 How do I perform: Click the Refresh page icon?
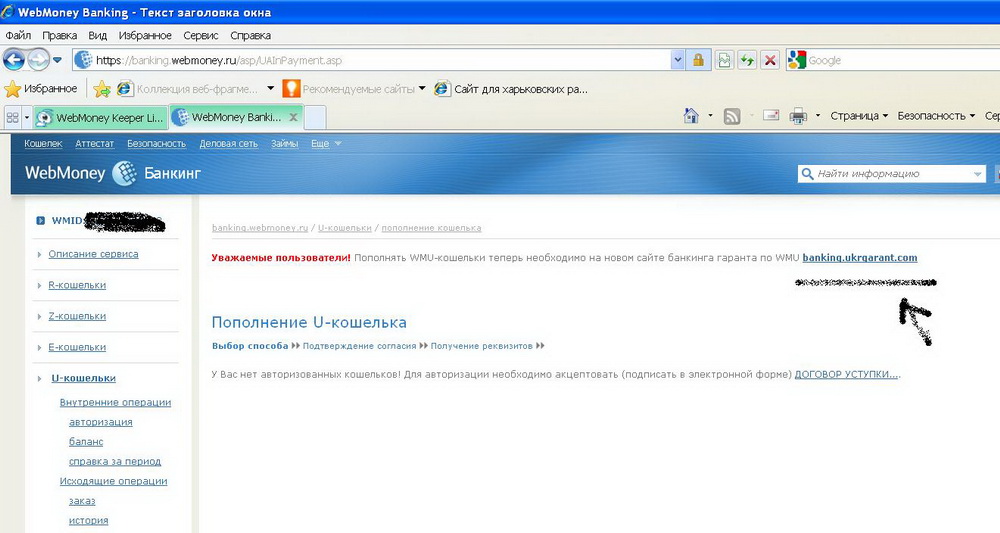click(747, 61)
